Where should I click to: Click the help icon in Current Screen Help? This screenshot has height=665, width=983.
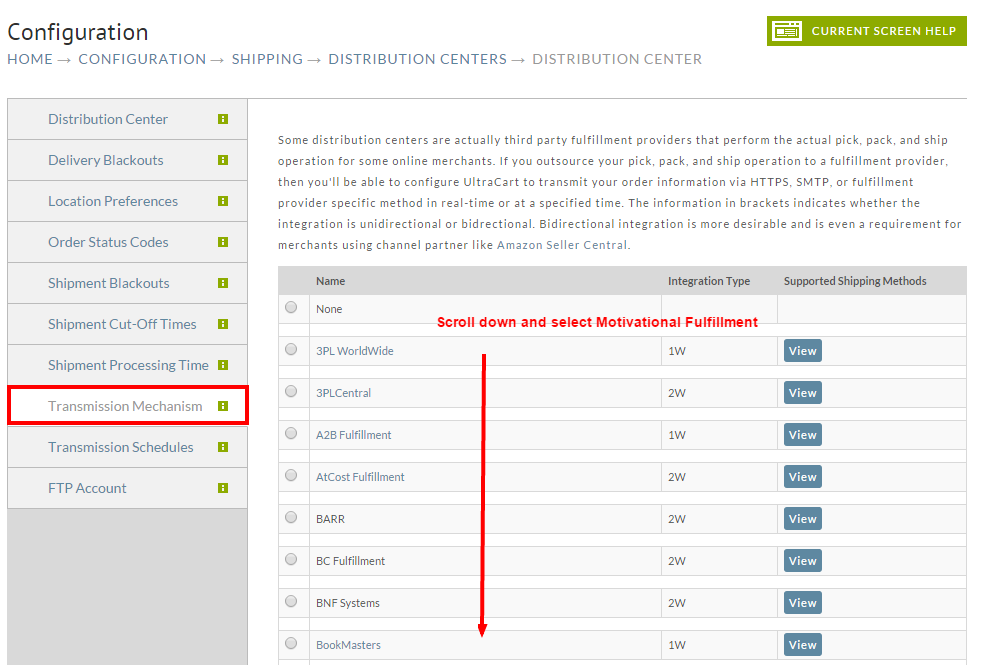[787, 31]
